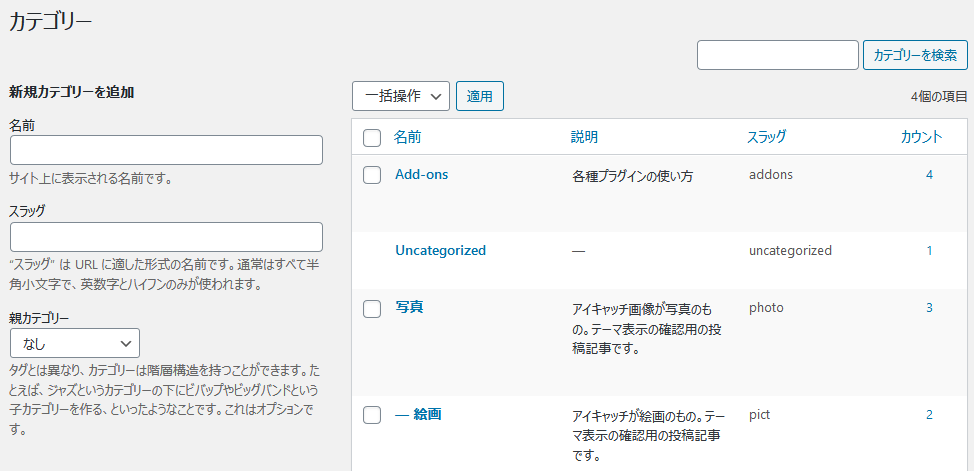Click the スラッグ slug input field
Viewport: 974px width, 471px height.
[x=166, y=237]
